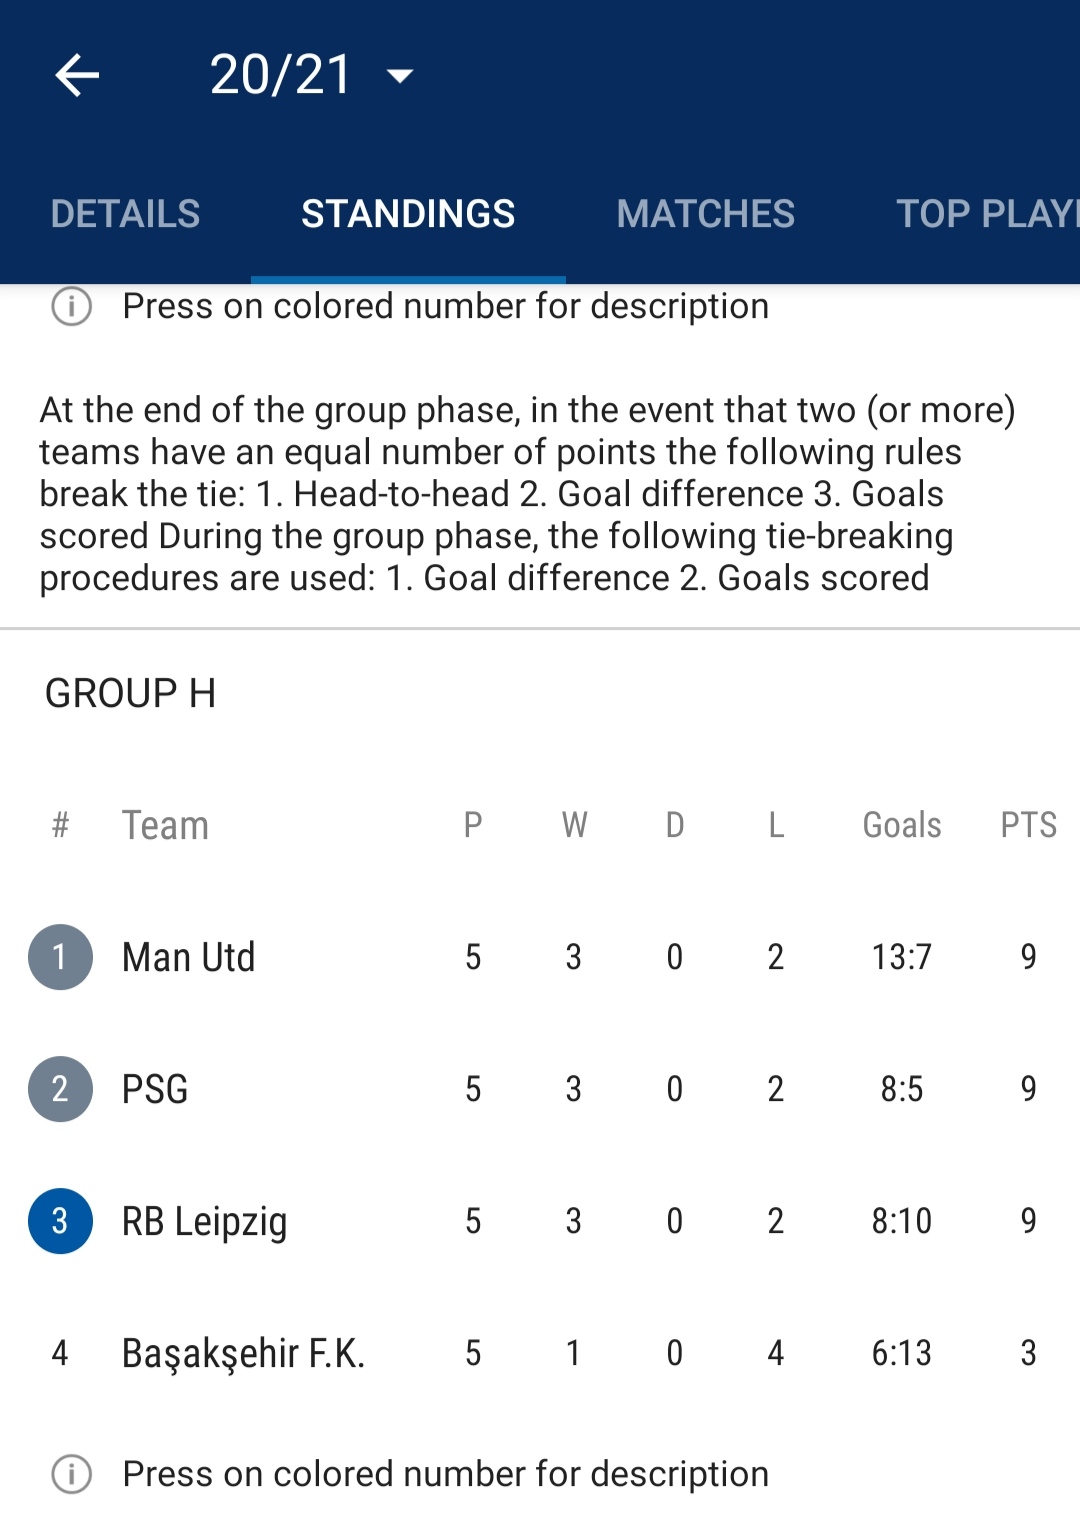Tap the grey number 2 position badge
The image size is (1080, 1530).
click(60, 1089)
